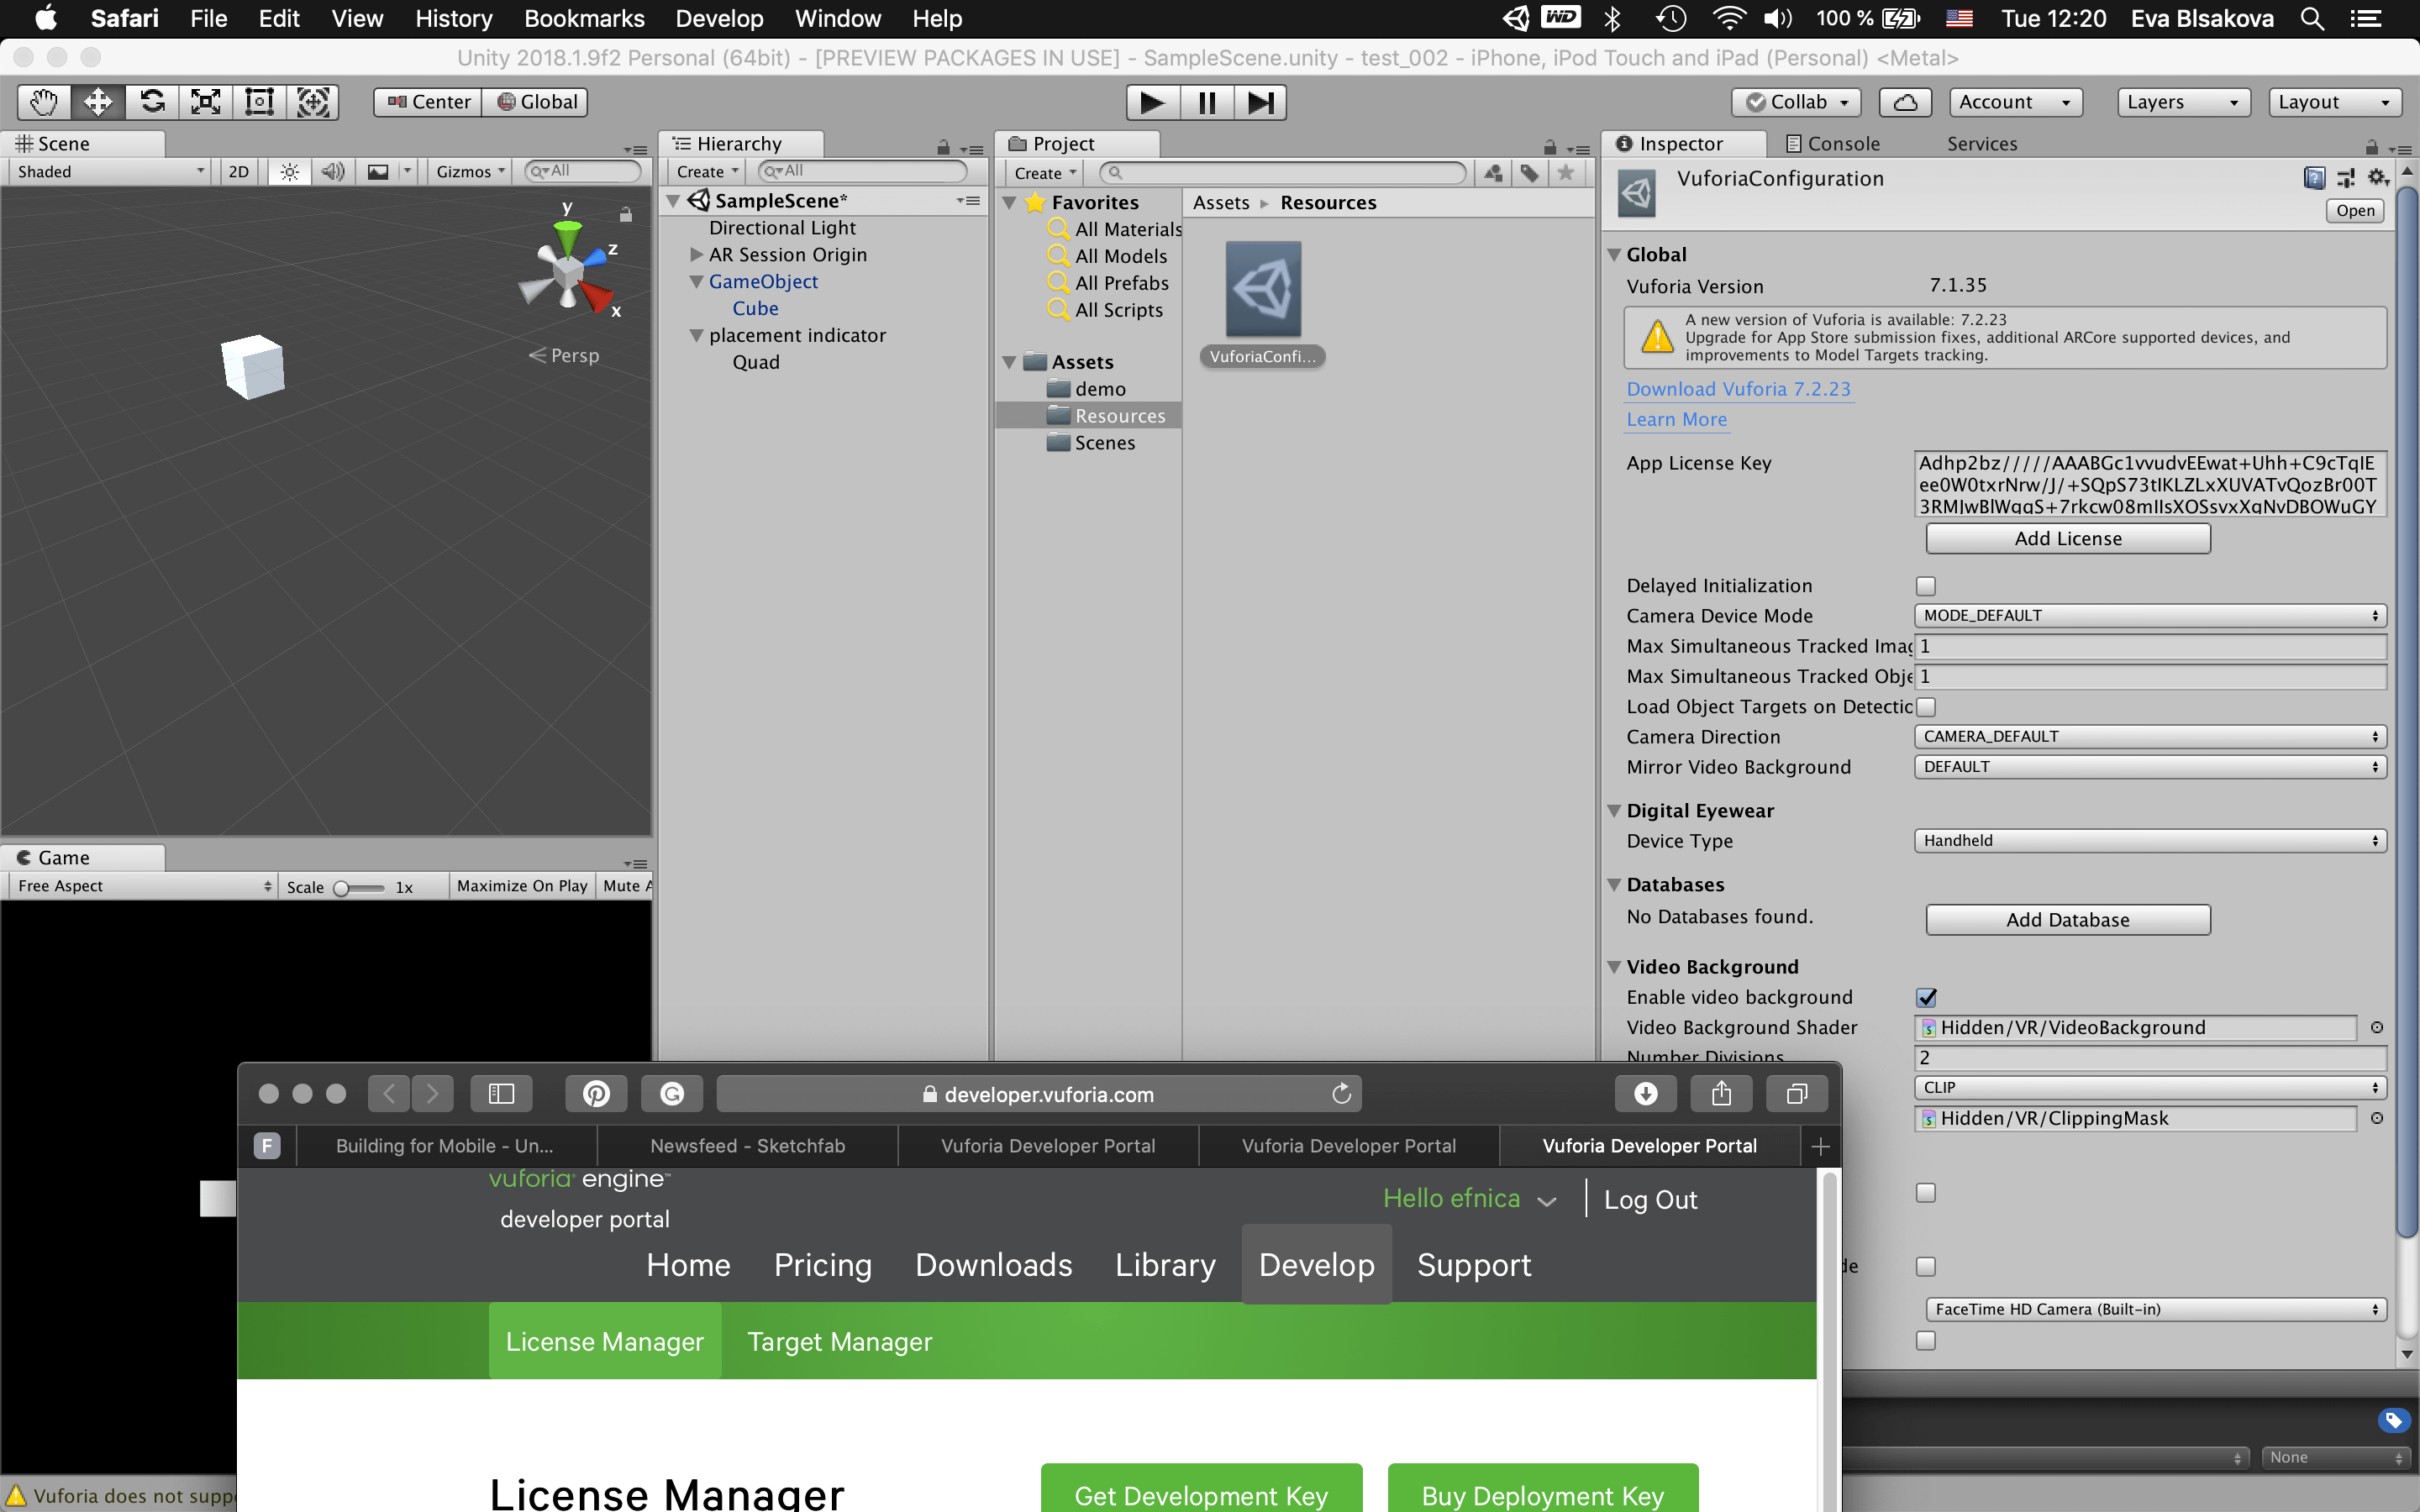Select the Move tool in the toolbar
This screenshot has width=2420, height=1512.
[x=98, y=102]
